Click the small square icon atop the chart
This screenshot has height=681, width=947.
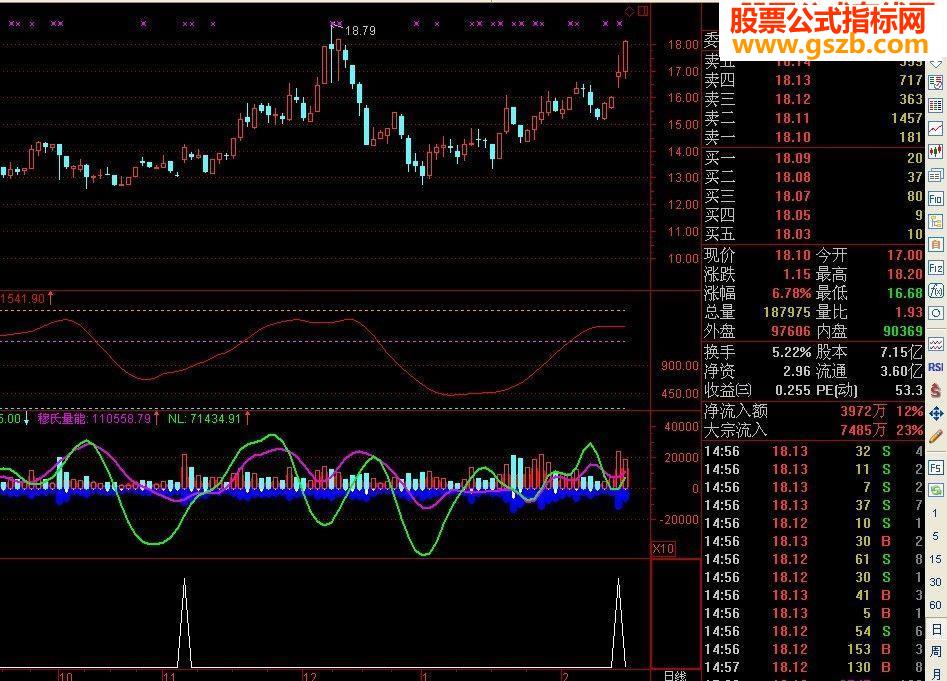click(x=643, y=11)
